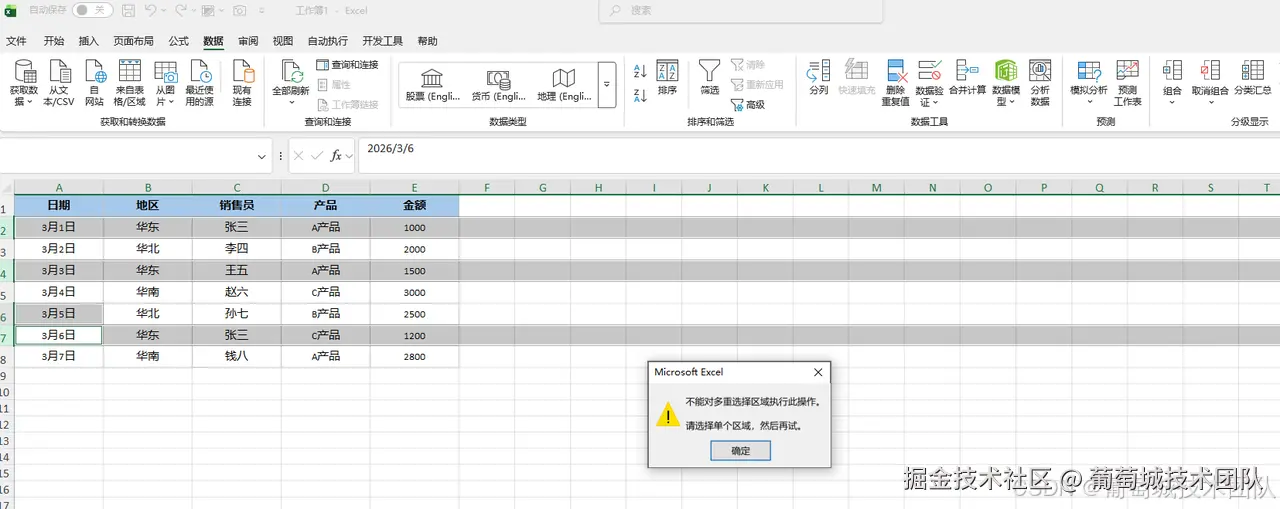This screenshot has height=509, width=1280.
Task: Select column header F
Action: click(487, 187)
